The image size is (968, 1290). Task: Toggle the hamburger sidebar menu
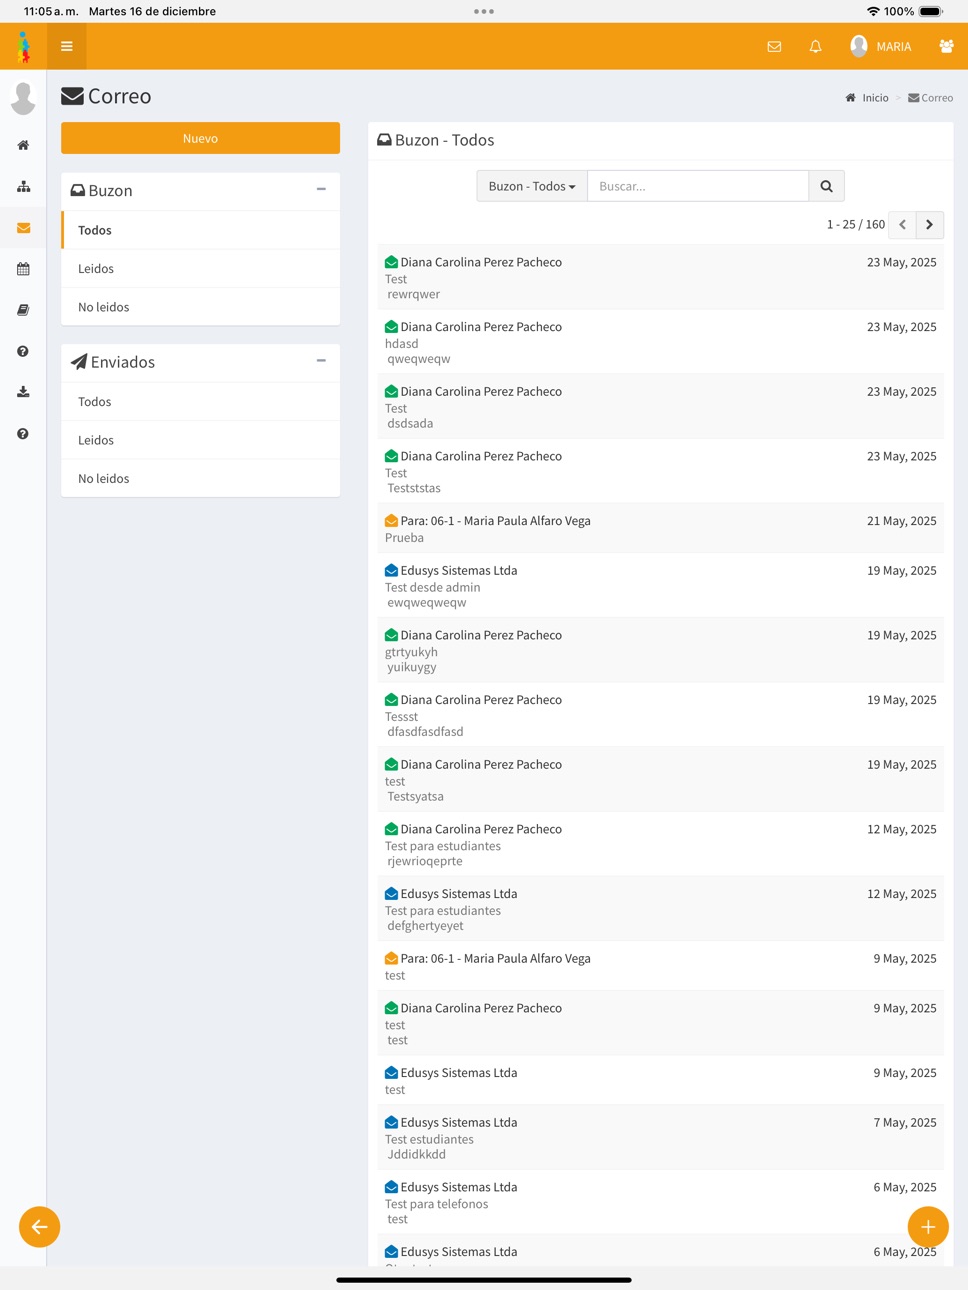click(x=67, y=46)
